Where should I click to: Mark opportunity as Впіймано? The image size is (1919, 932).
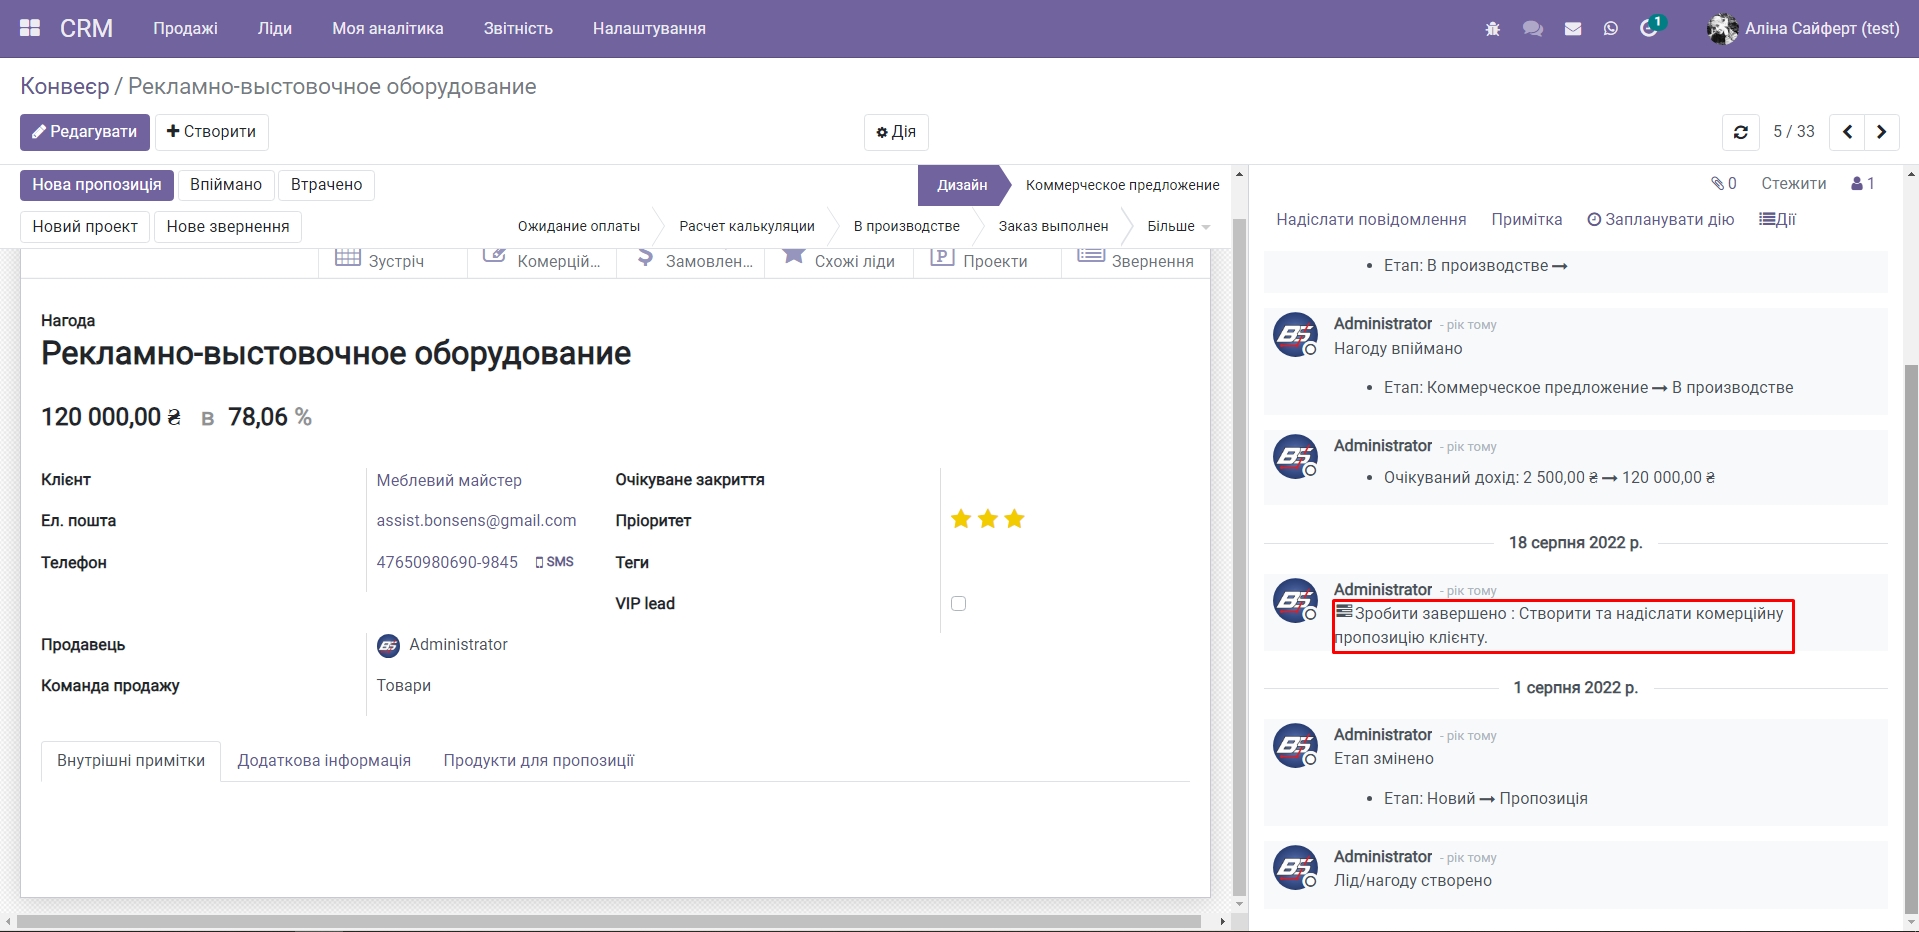(226, 185)
